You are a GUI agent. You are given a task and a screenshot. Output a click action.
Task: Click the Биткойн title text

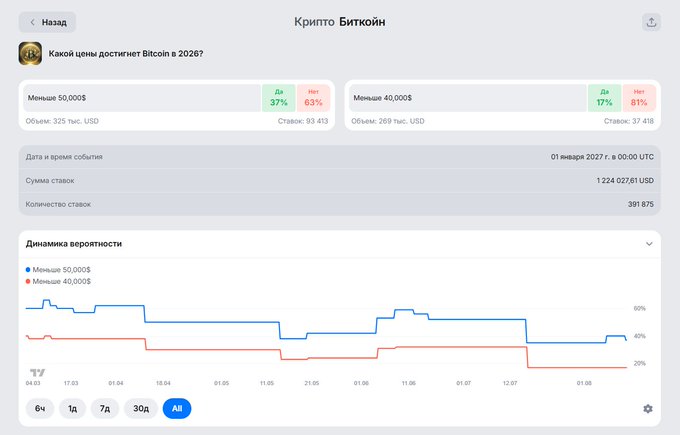(362, 22)
